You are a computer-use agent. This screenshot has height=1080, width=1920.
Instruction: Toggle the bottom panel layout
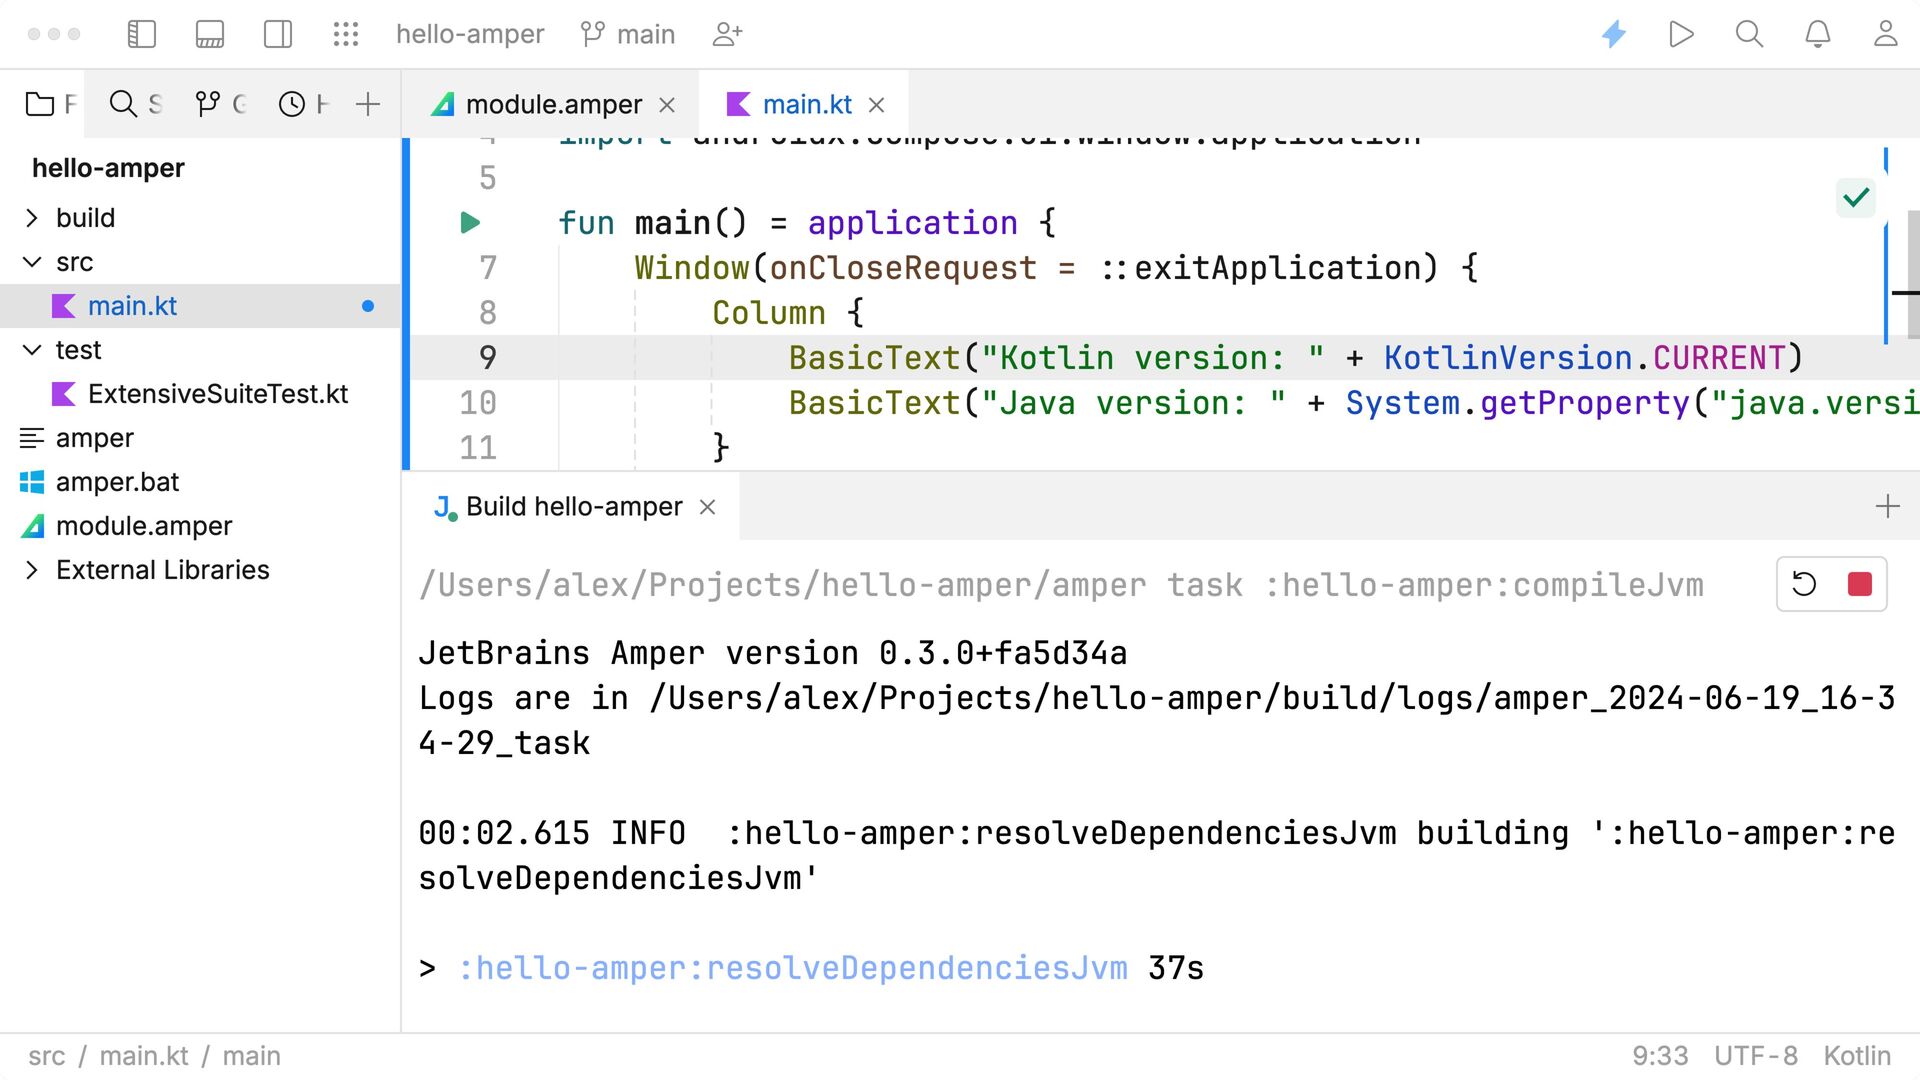(x=210, y=34)
